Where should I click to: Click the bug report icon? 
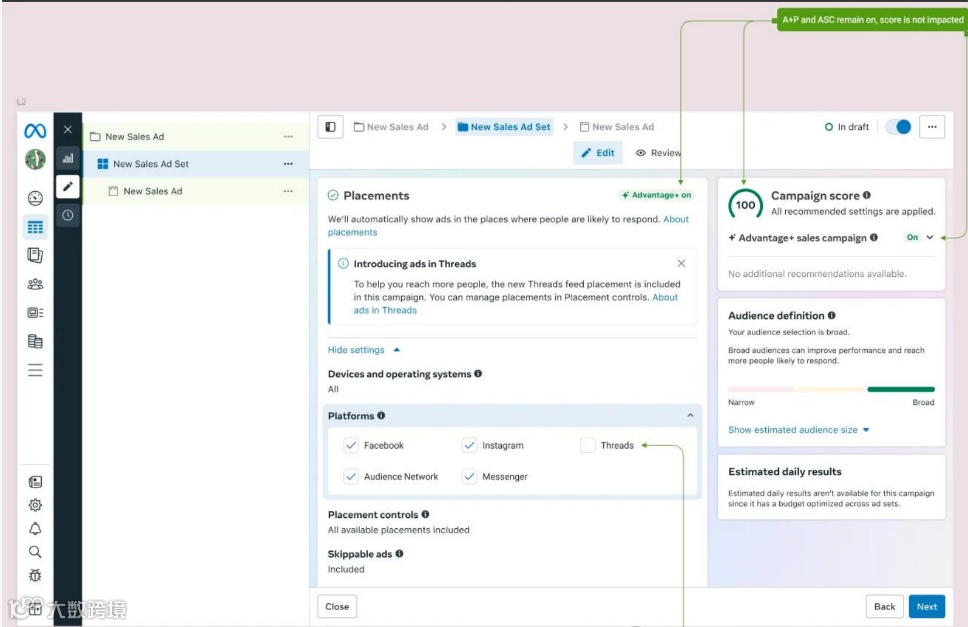pos(35,575)
